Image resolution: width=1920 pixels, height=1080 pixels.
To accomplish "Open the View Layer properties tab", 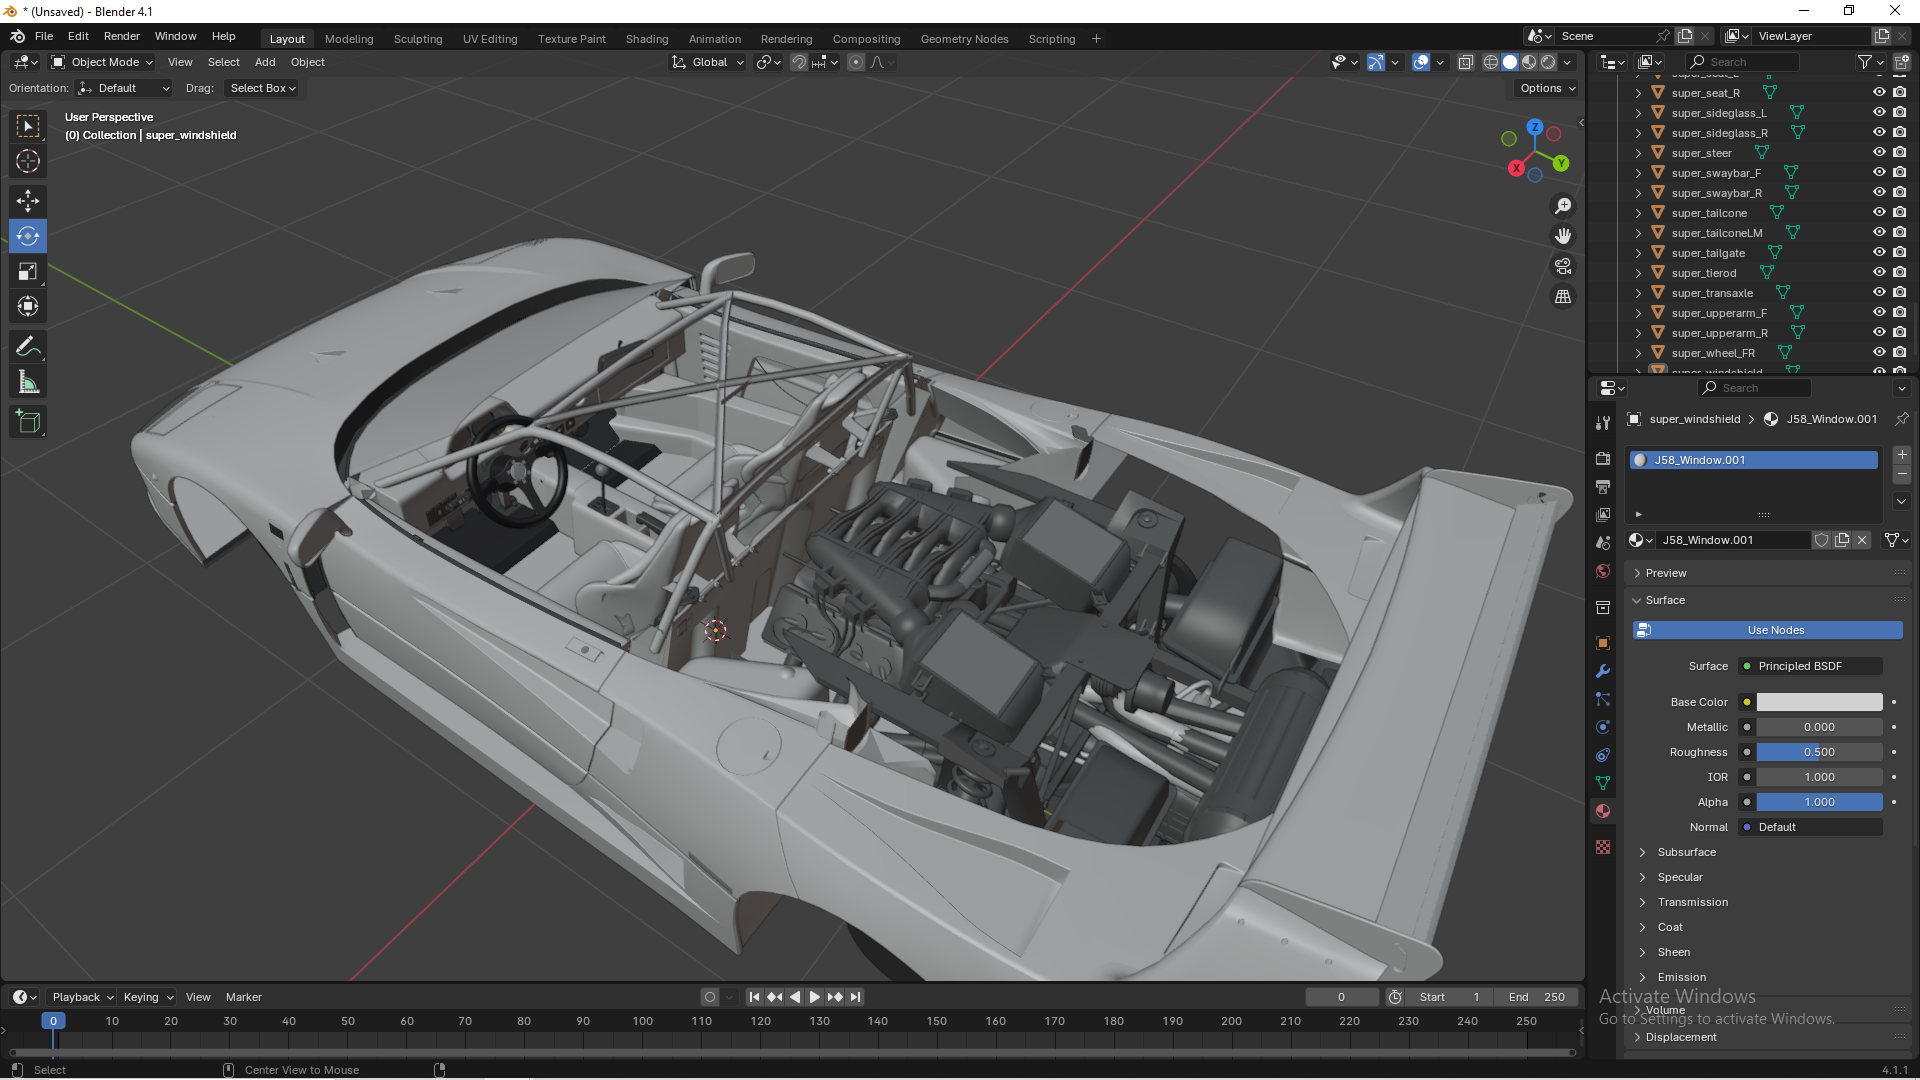I will (1603, 514).
